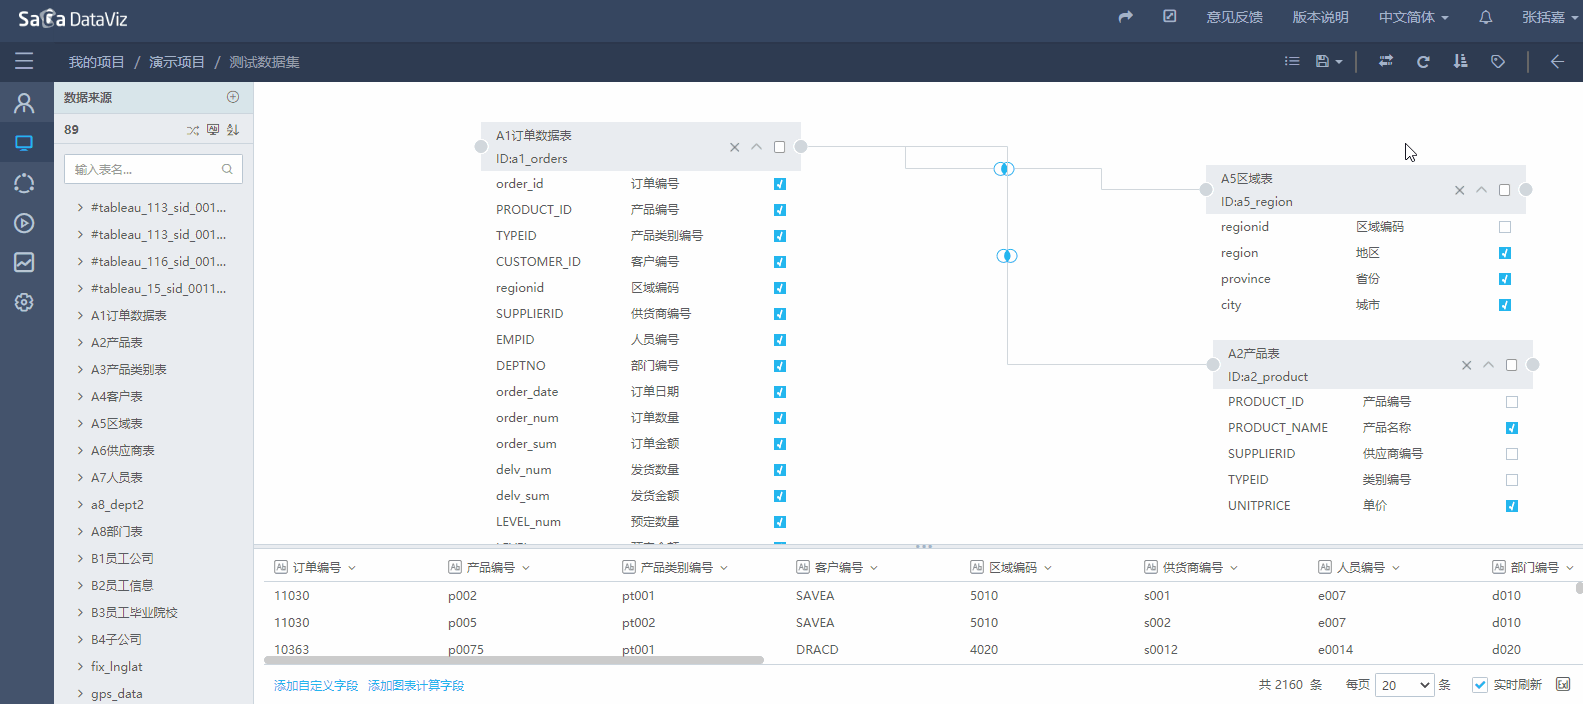
Task: Open the circular data flow sidebar icon
Action: 24,183
